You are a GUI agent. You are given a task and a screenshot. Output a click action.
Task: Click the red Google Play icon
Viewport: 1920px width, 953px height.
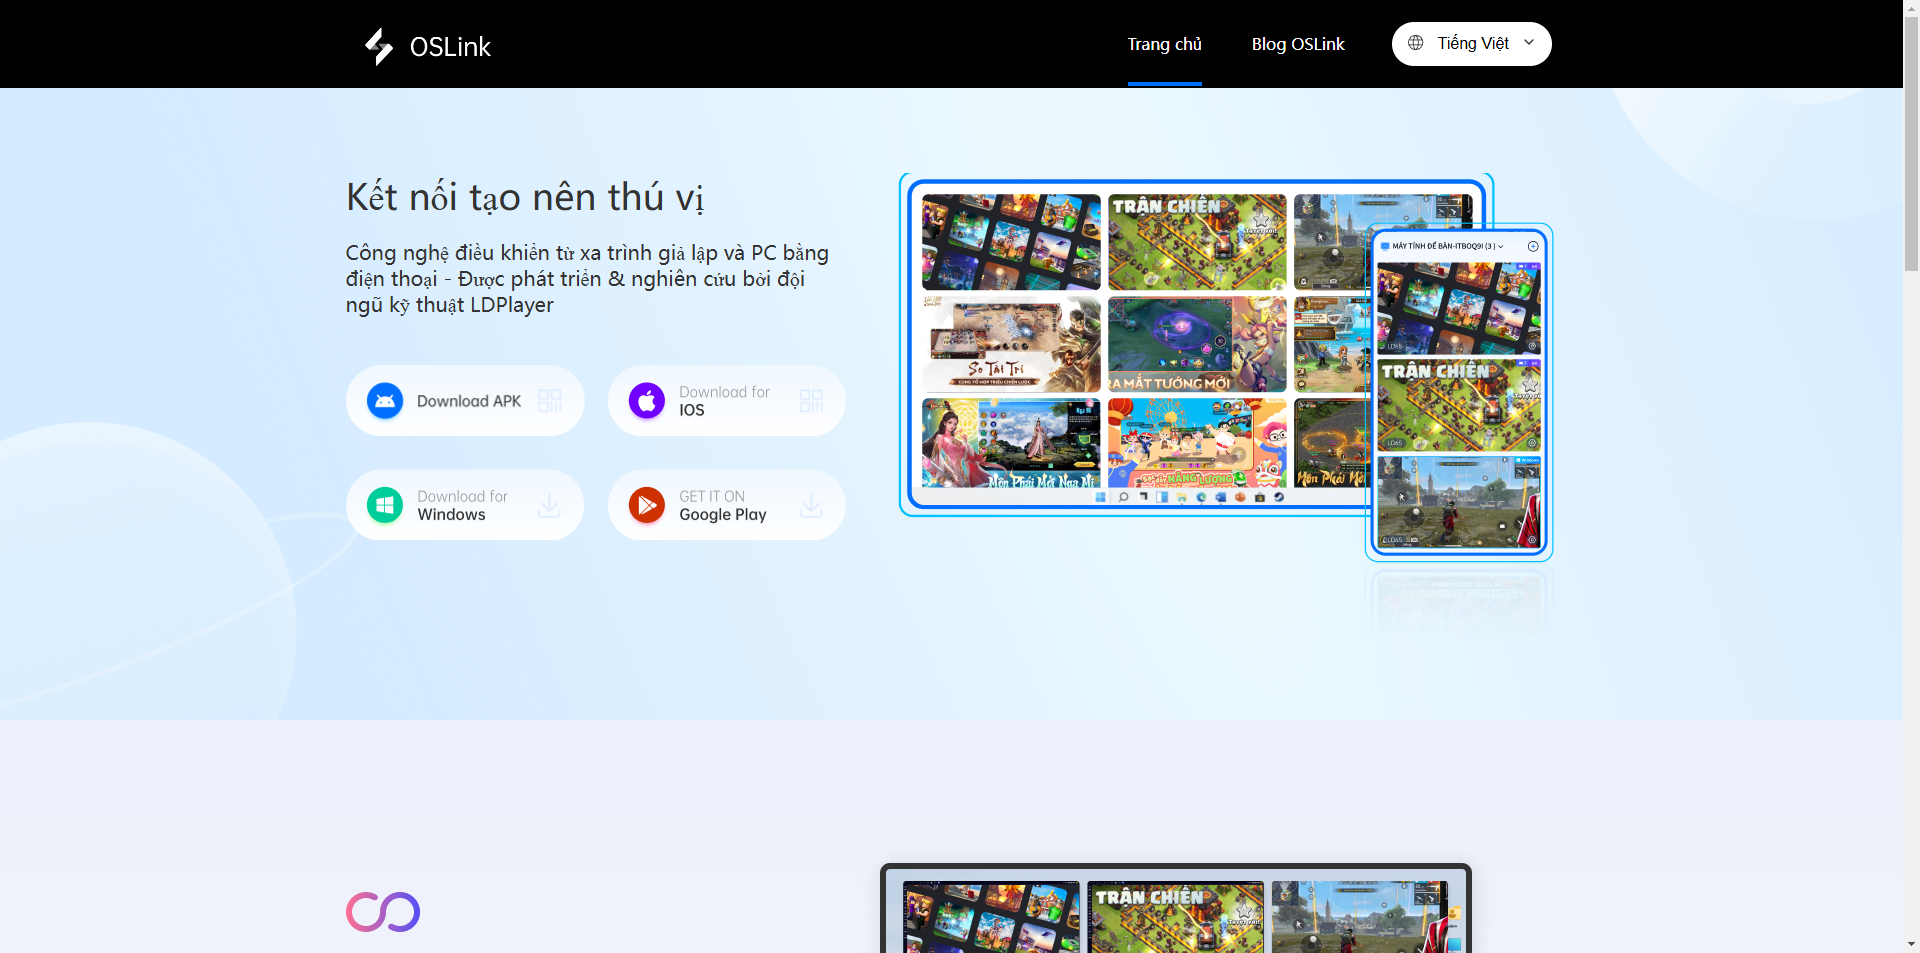[647, 505]
